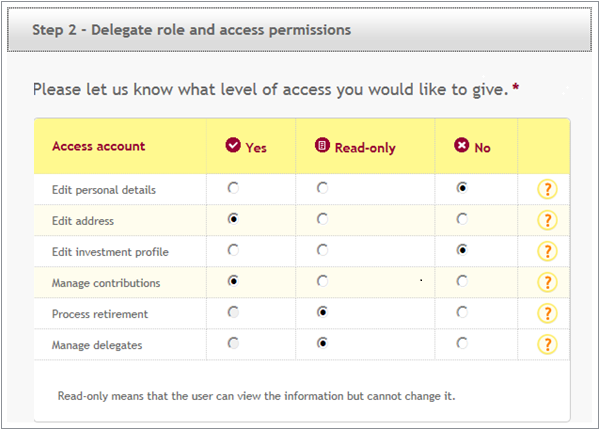Select Yes for Edit investment profile
This screenshot has height=431, width=601.
click(x=233, y=250)
